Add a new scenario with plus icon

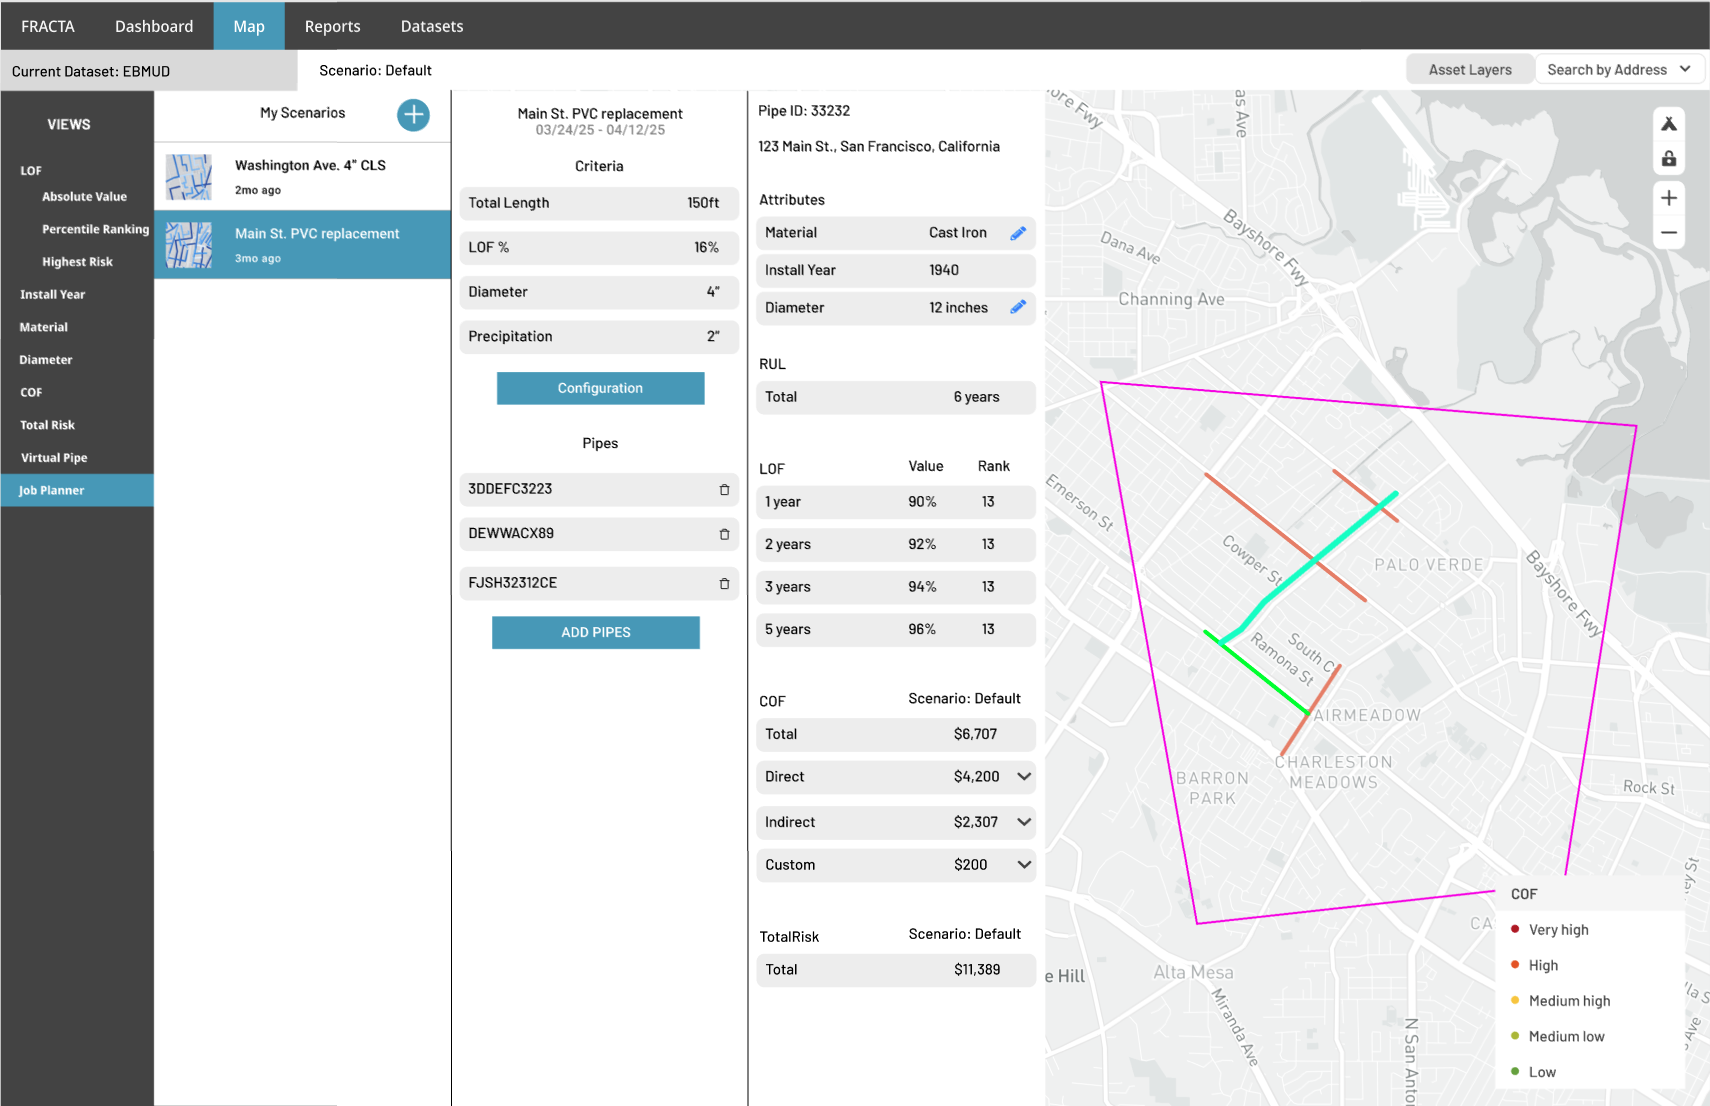coord(413,115)
